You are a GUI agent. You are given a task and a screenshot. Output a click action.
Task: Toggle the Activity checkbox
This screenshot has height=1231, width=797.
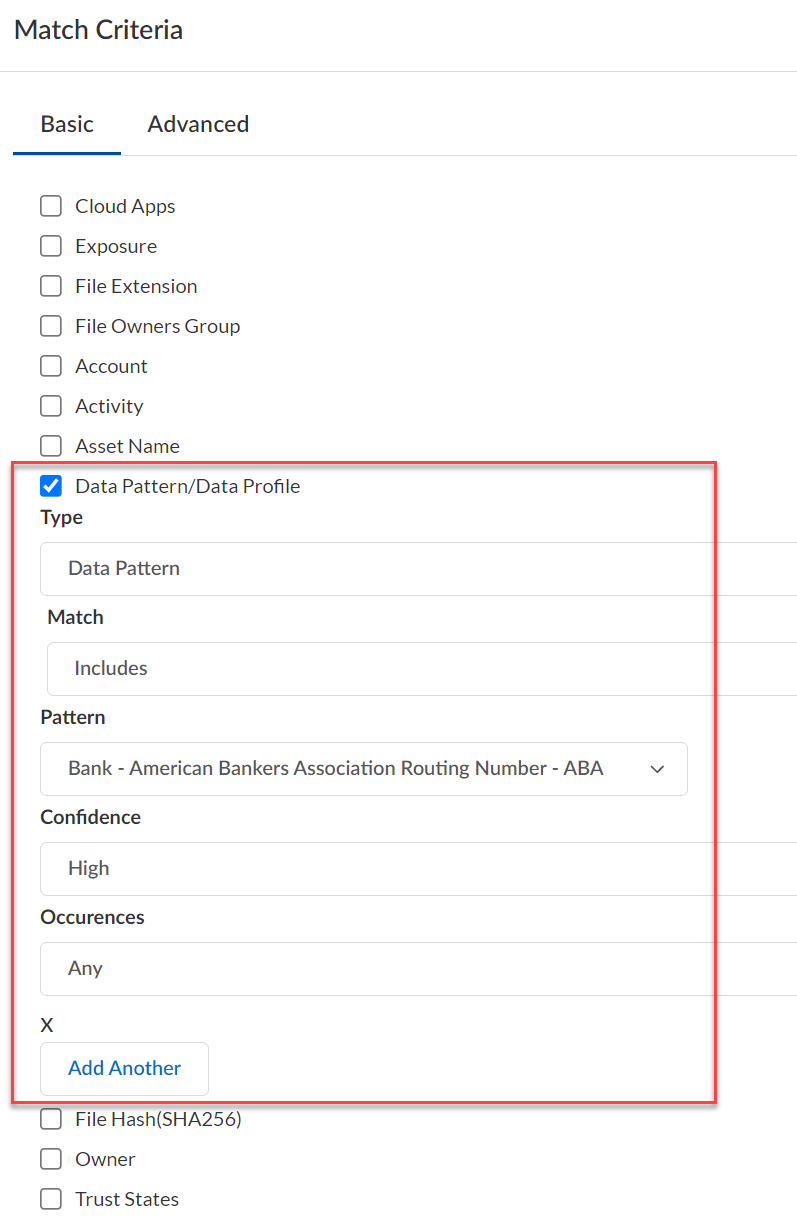pyautogui.click(x=51, y=406)
